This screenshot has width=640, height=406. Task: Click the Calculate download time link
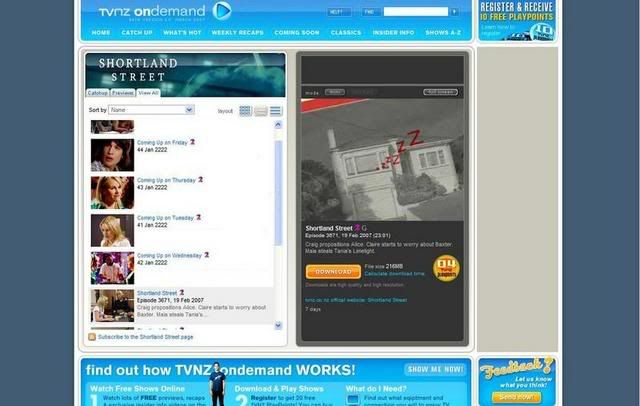tap(394, 274)
